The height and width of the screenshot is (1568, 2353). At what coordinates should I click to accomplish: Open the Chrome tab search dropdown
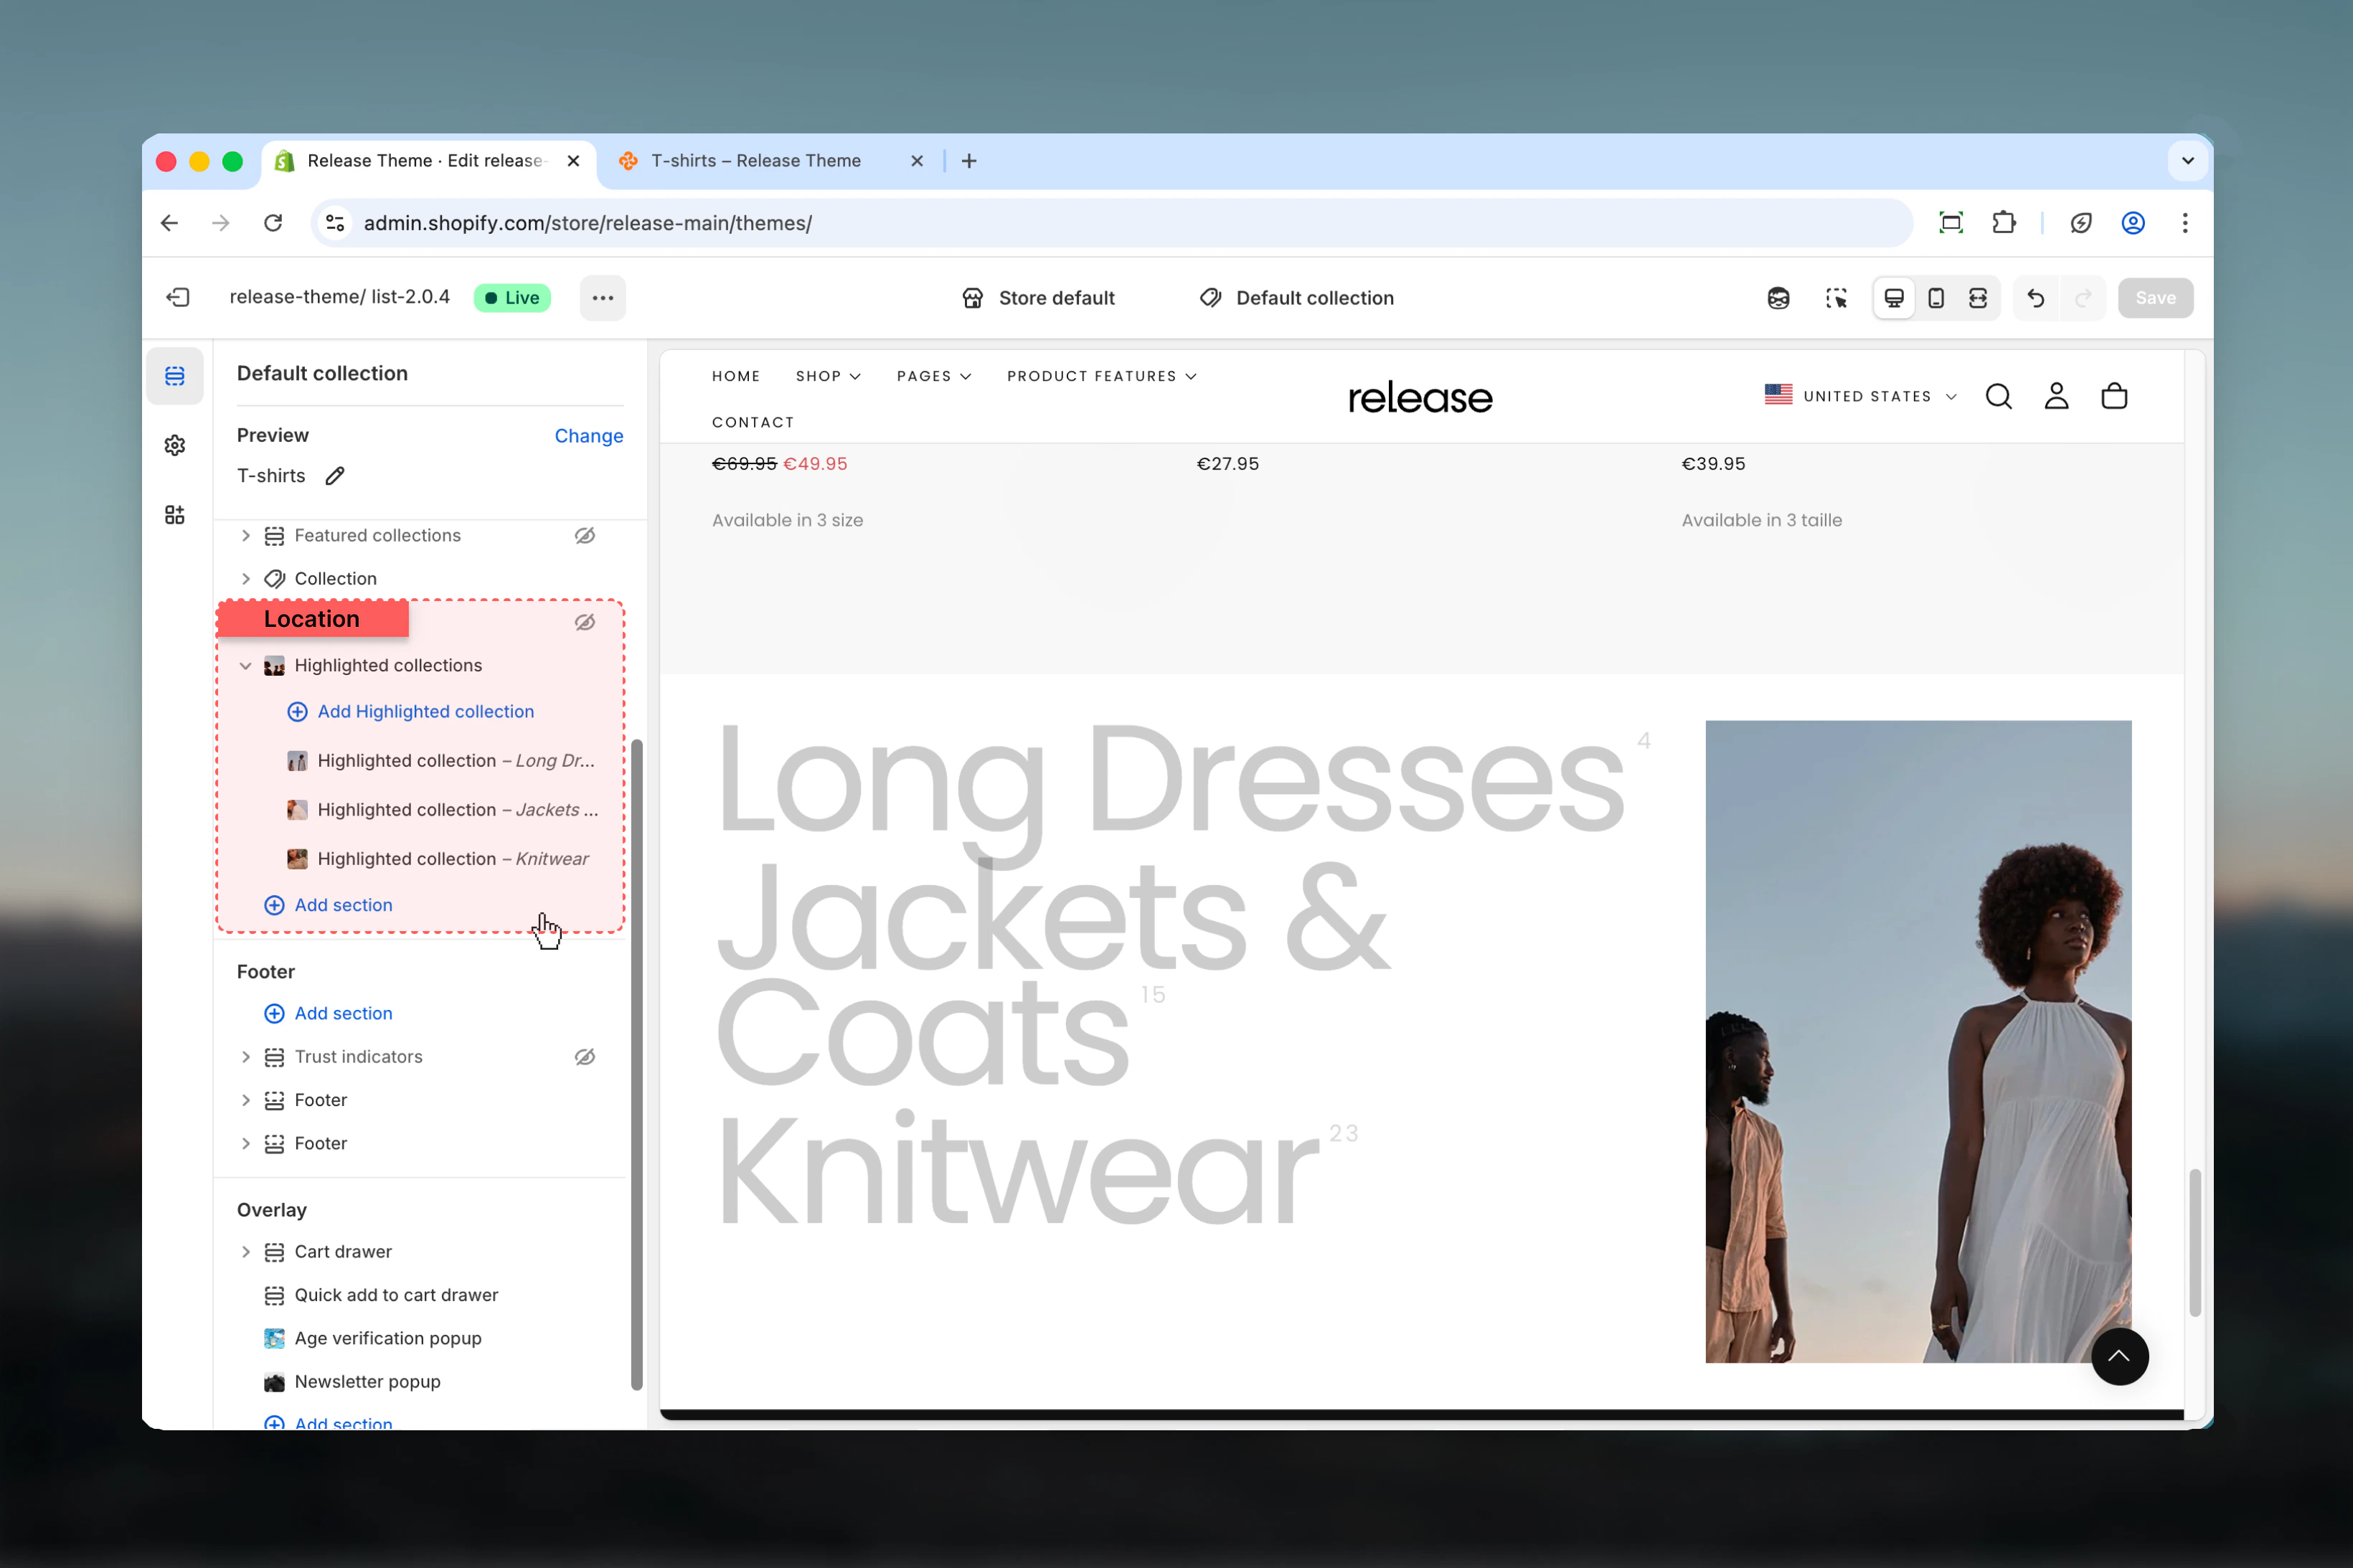pos(2188,161)
